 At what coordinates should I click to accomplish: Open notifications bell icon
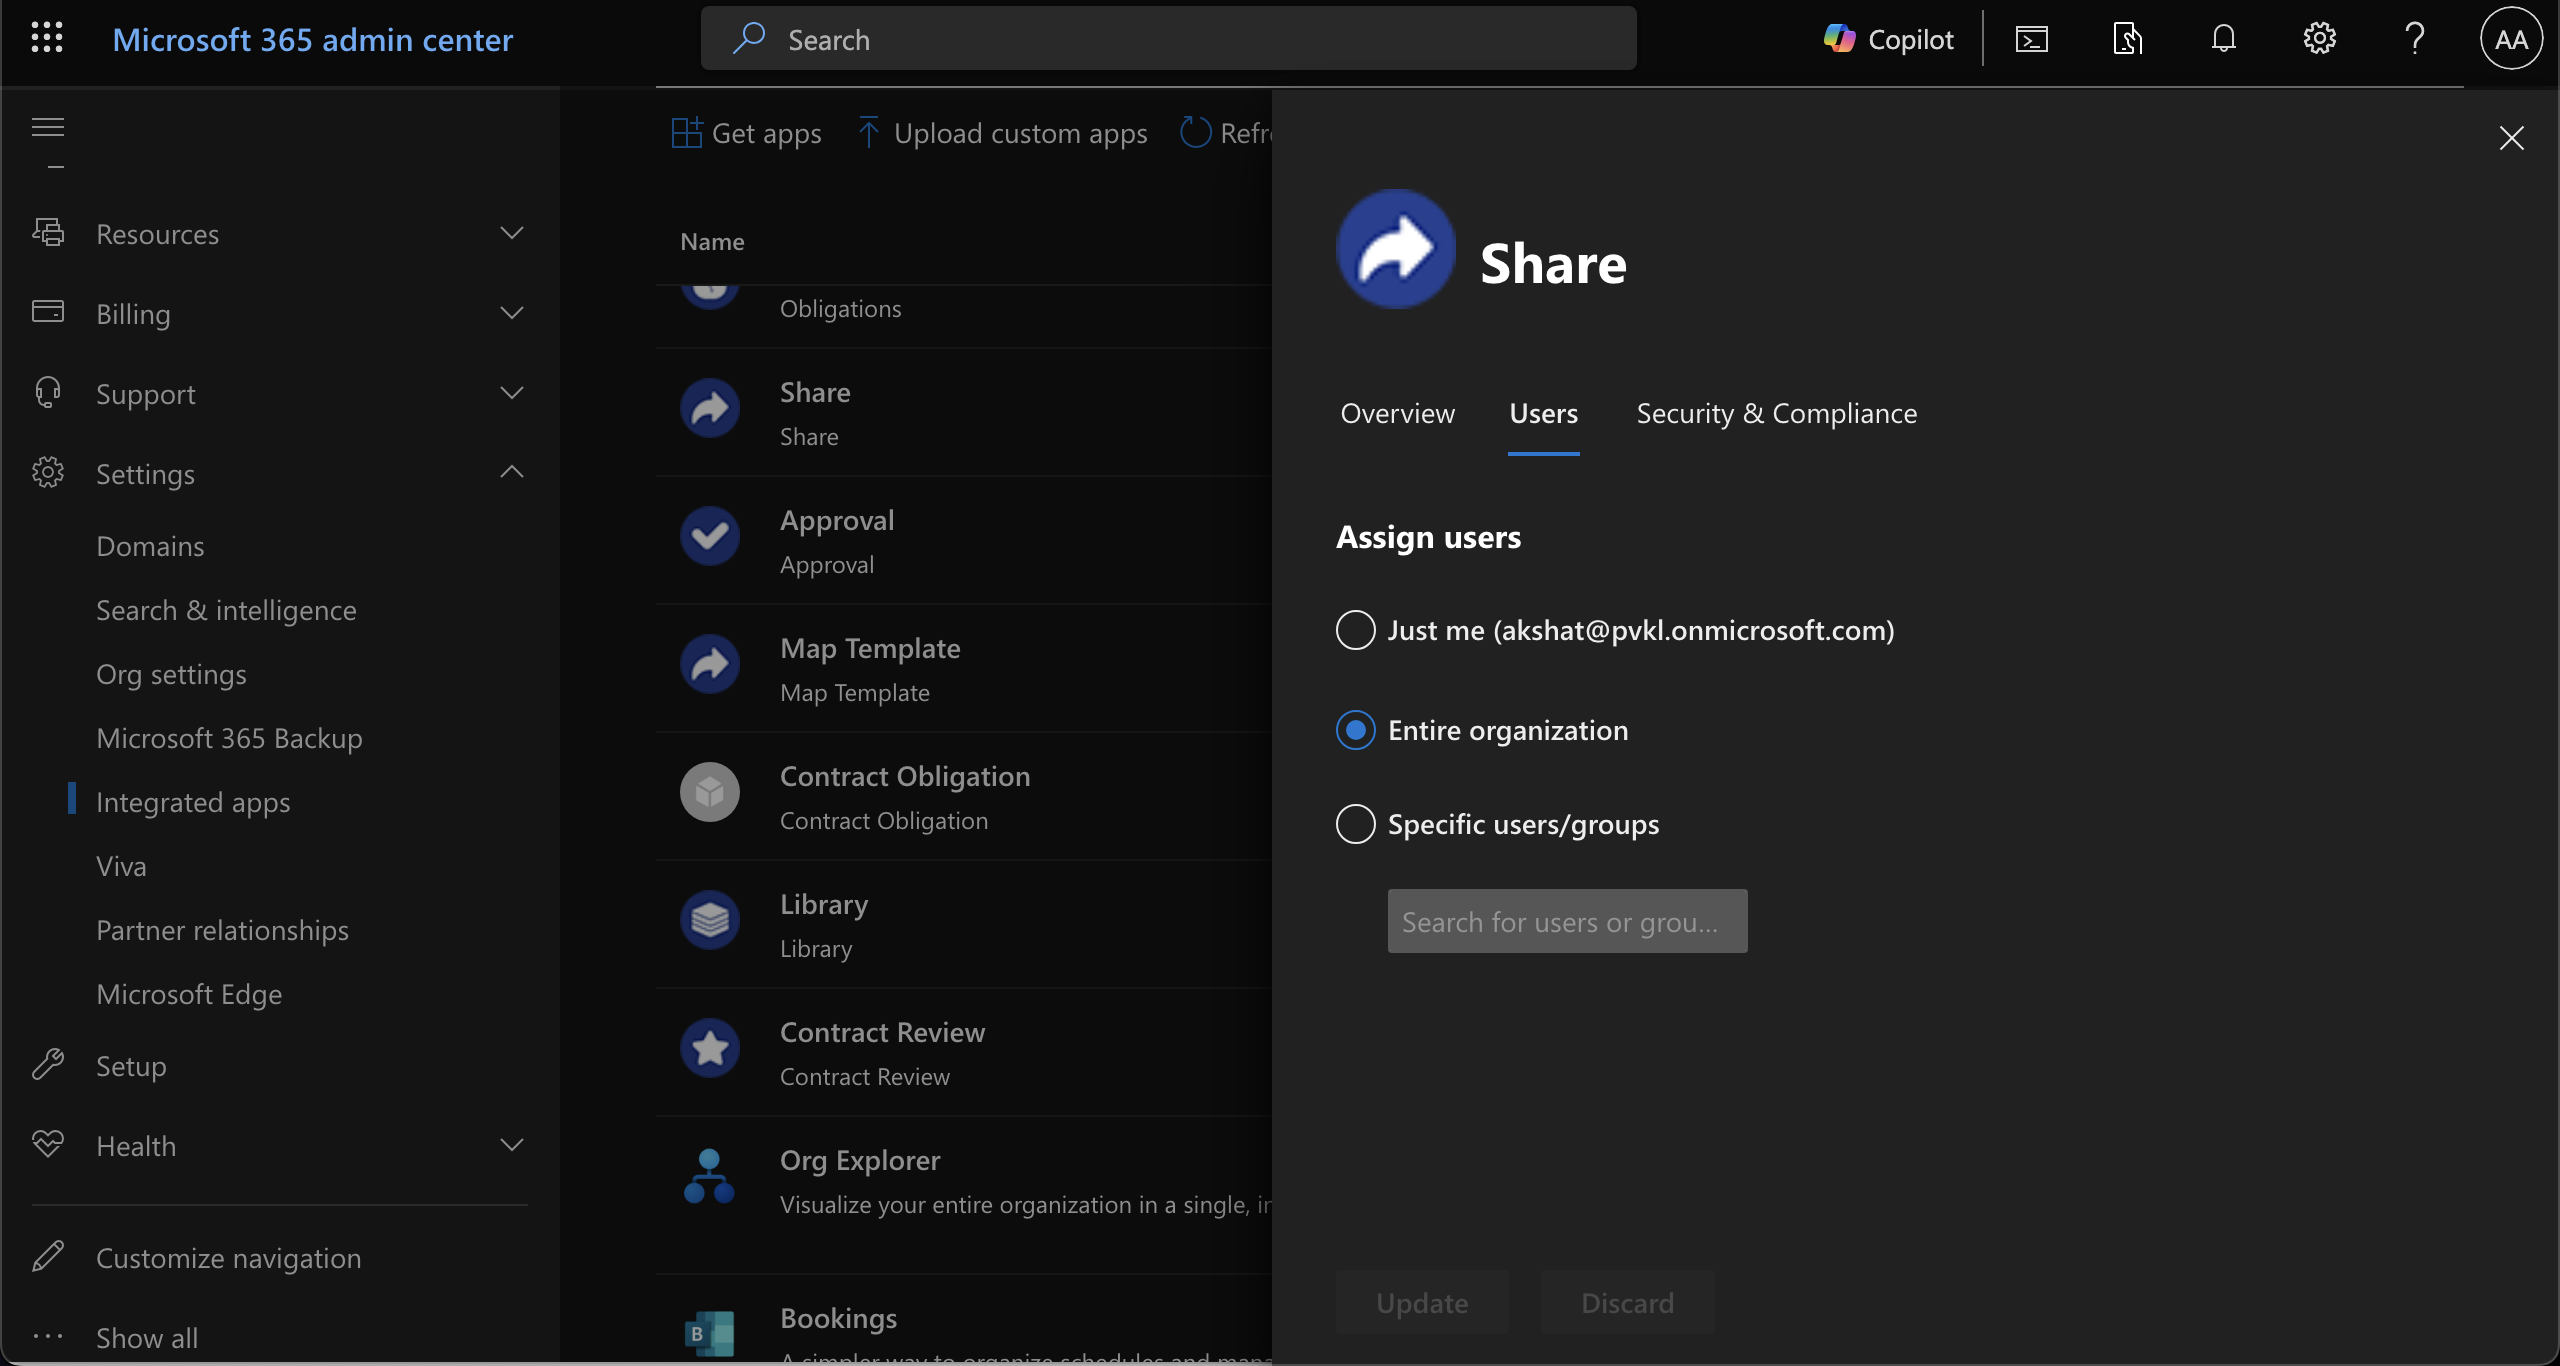coord(2223,39)
